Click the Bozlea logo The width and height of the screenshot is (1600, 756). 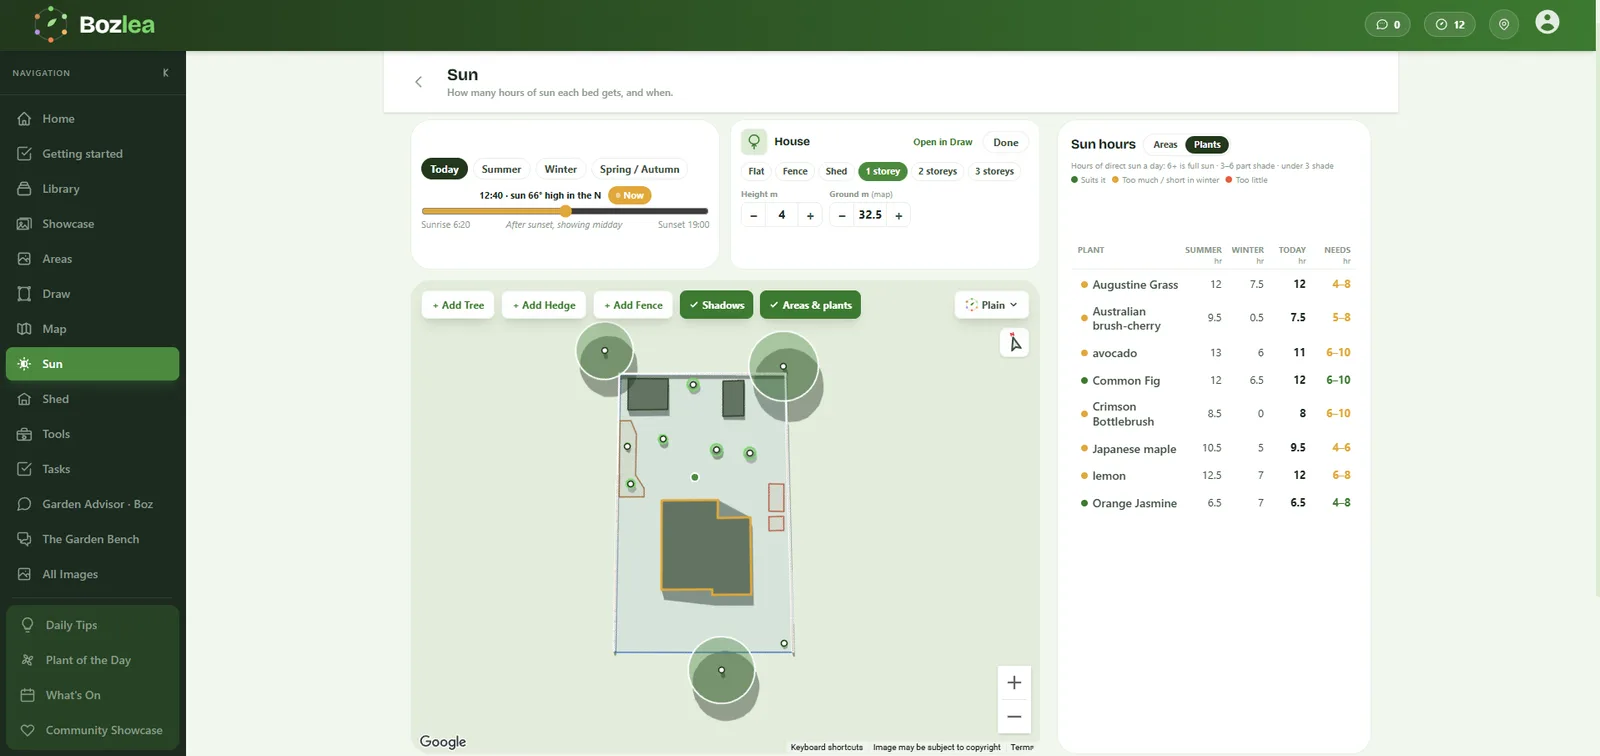click(x=95, y=24)
